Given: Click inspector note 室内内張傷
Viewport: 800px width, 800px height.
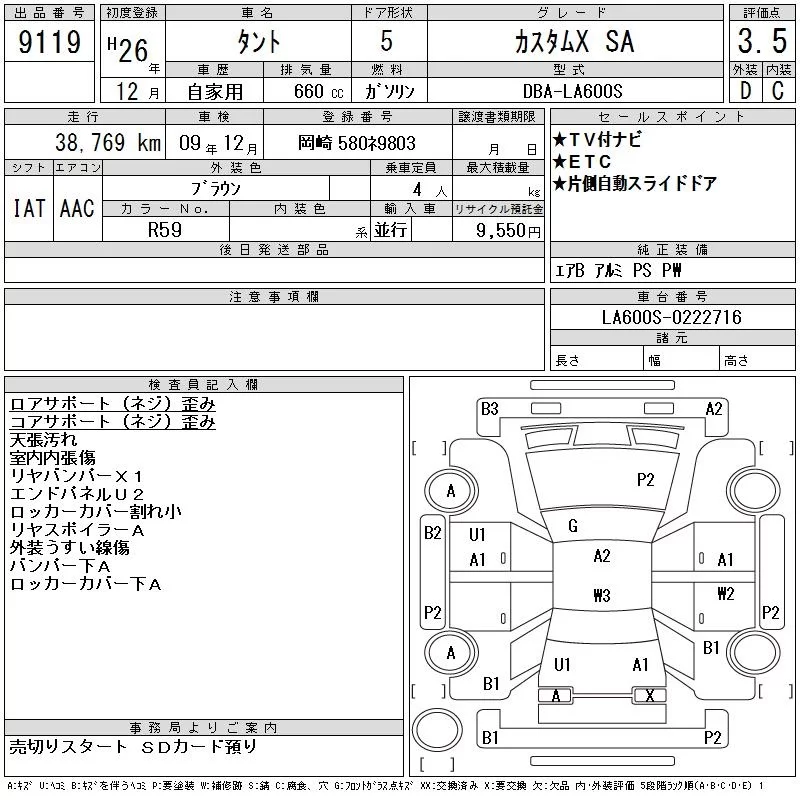Looking at the screenshot, I should pyautogui.click(x=53, y=458).
